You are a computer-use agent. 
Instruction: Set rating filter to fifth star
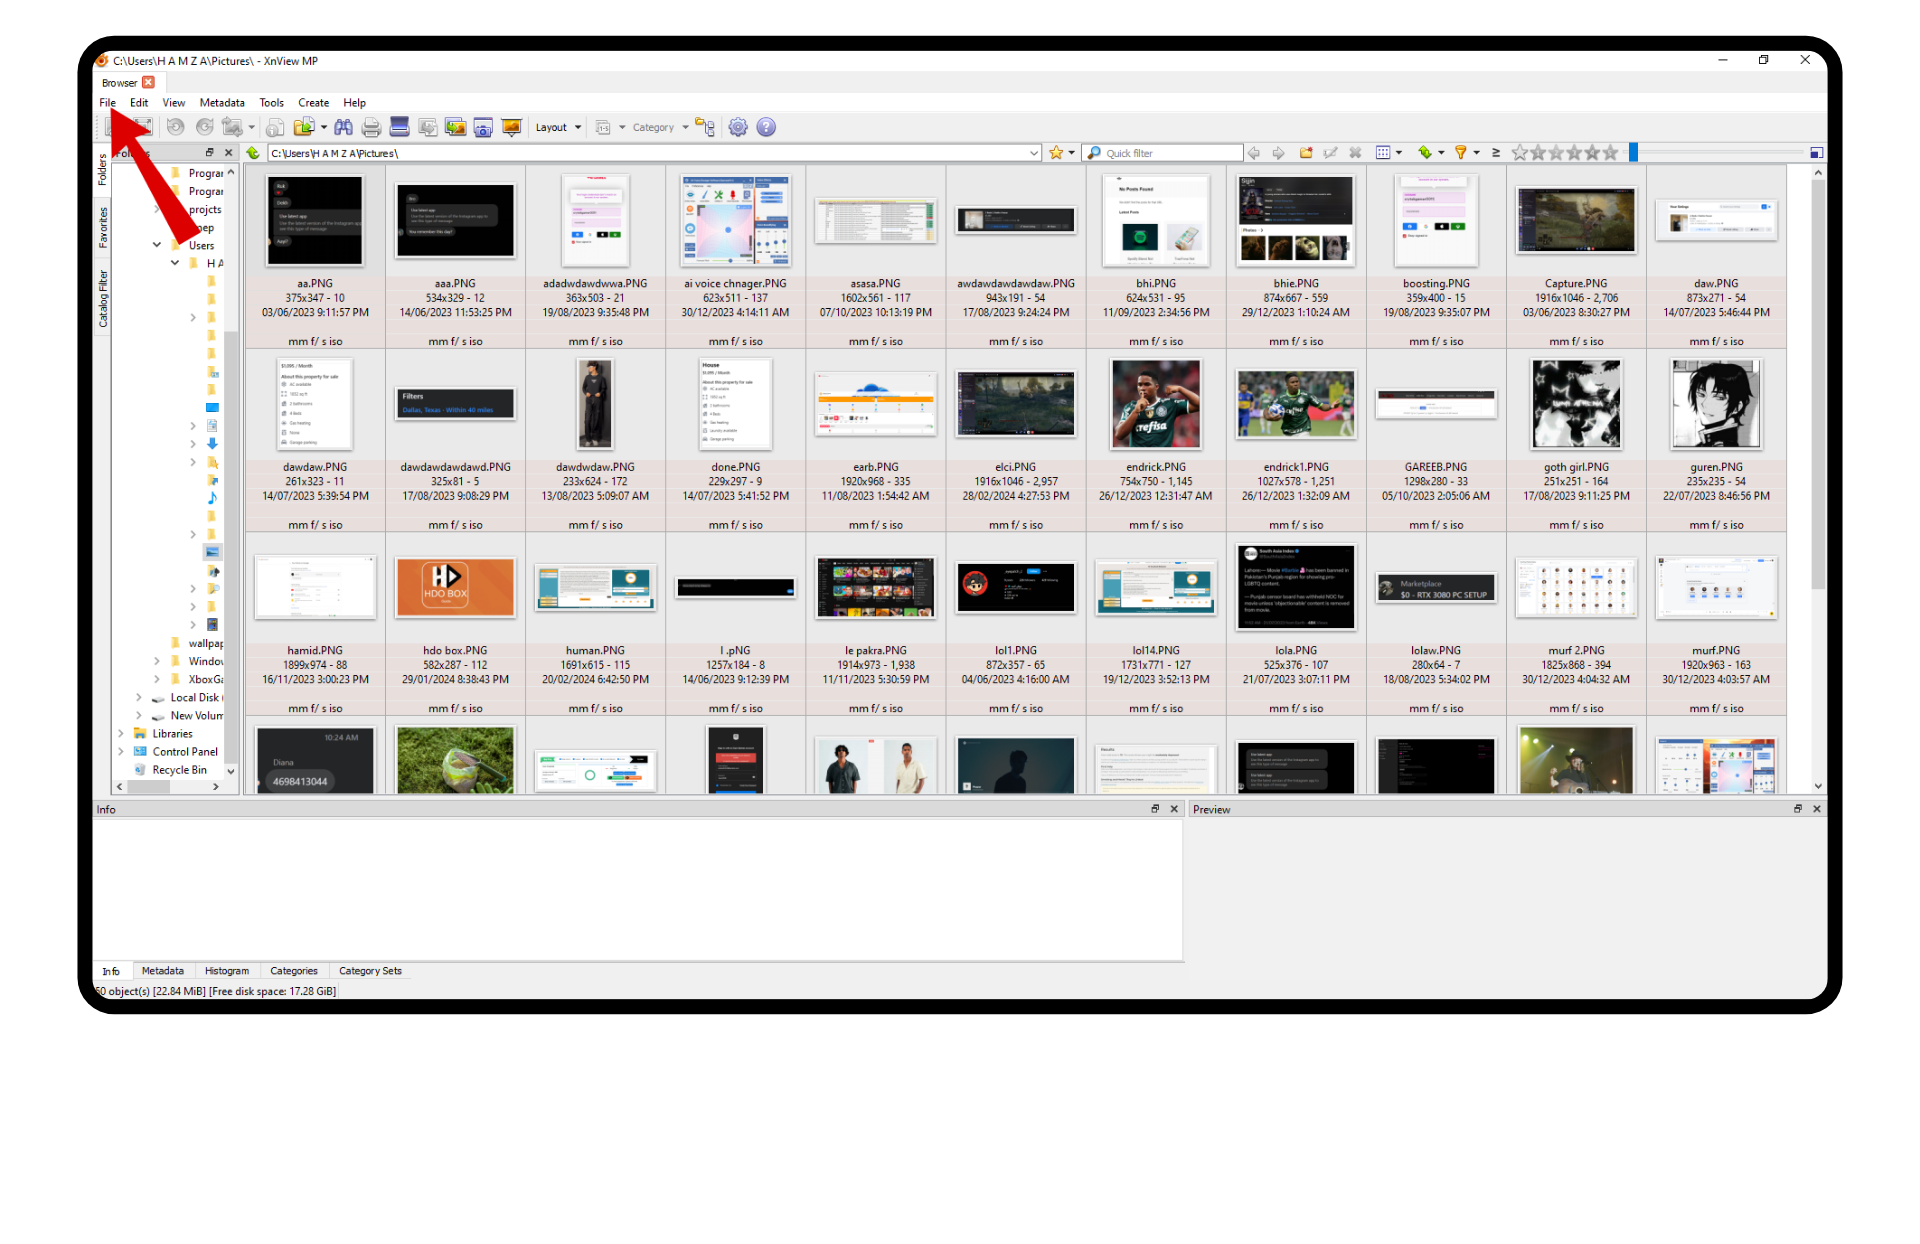click(1610, 153)
